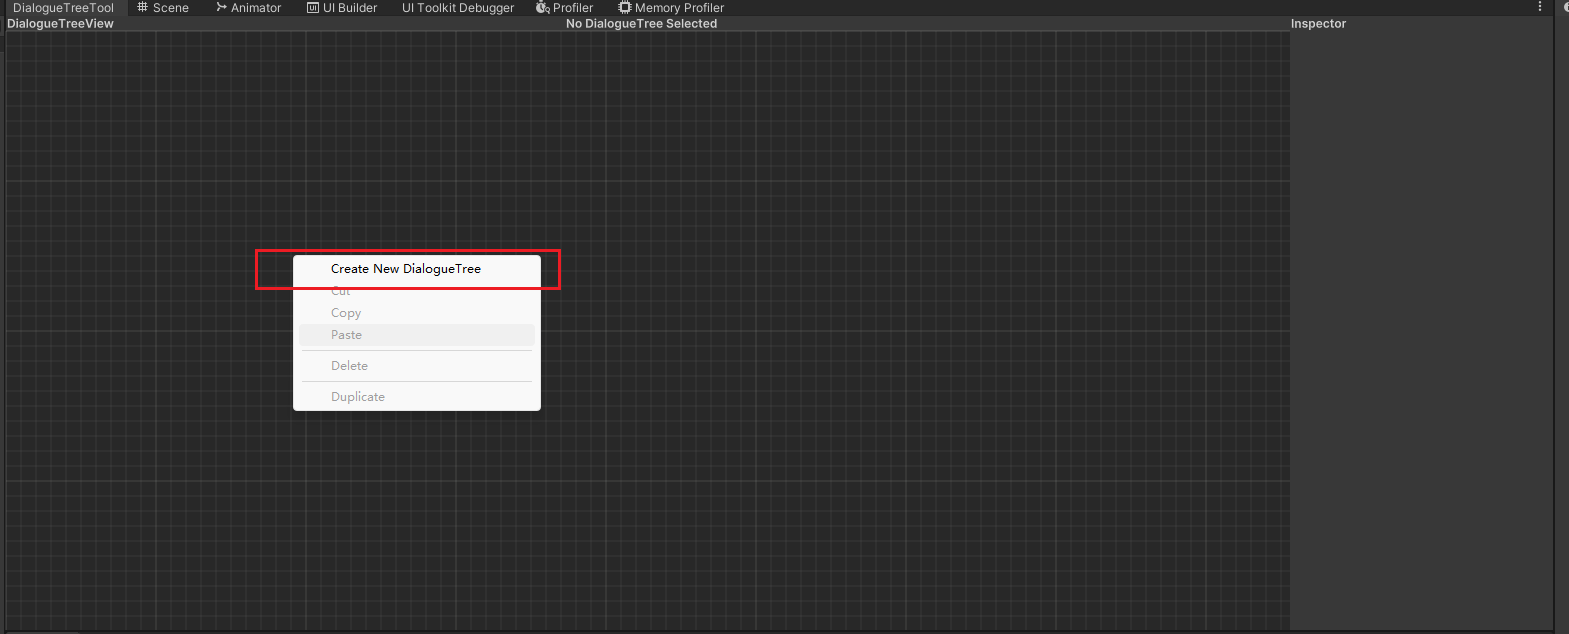Click the Profiler tab stopwatch icon

[x=543, y=8]
